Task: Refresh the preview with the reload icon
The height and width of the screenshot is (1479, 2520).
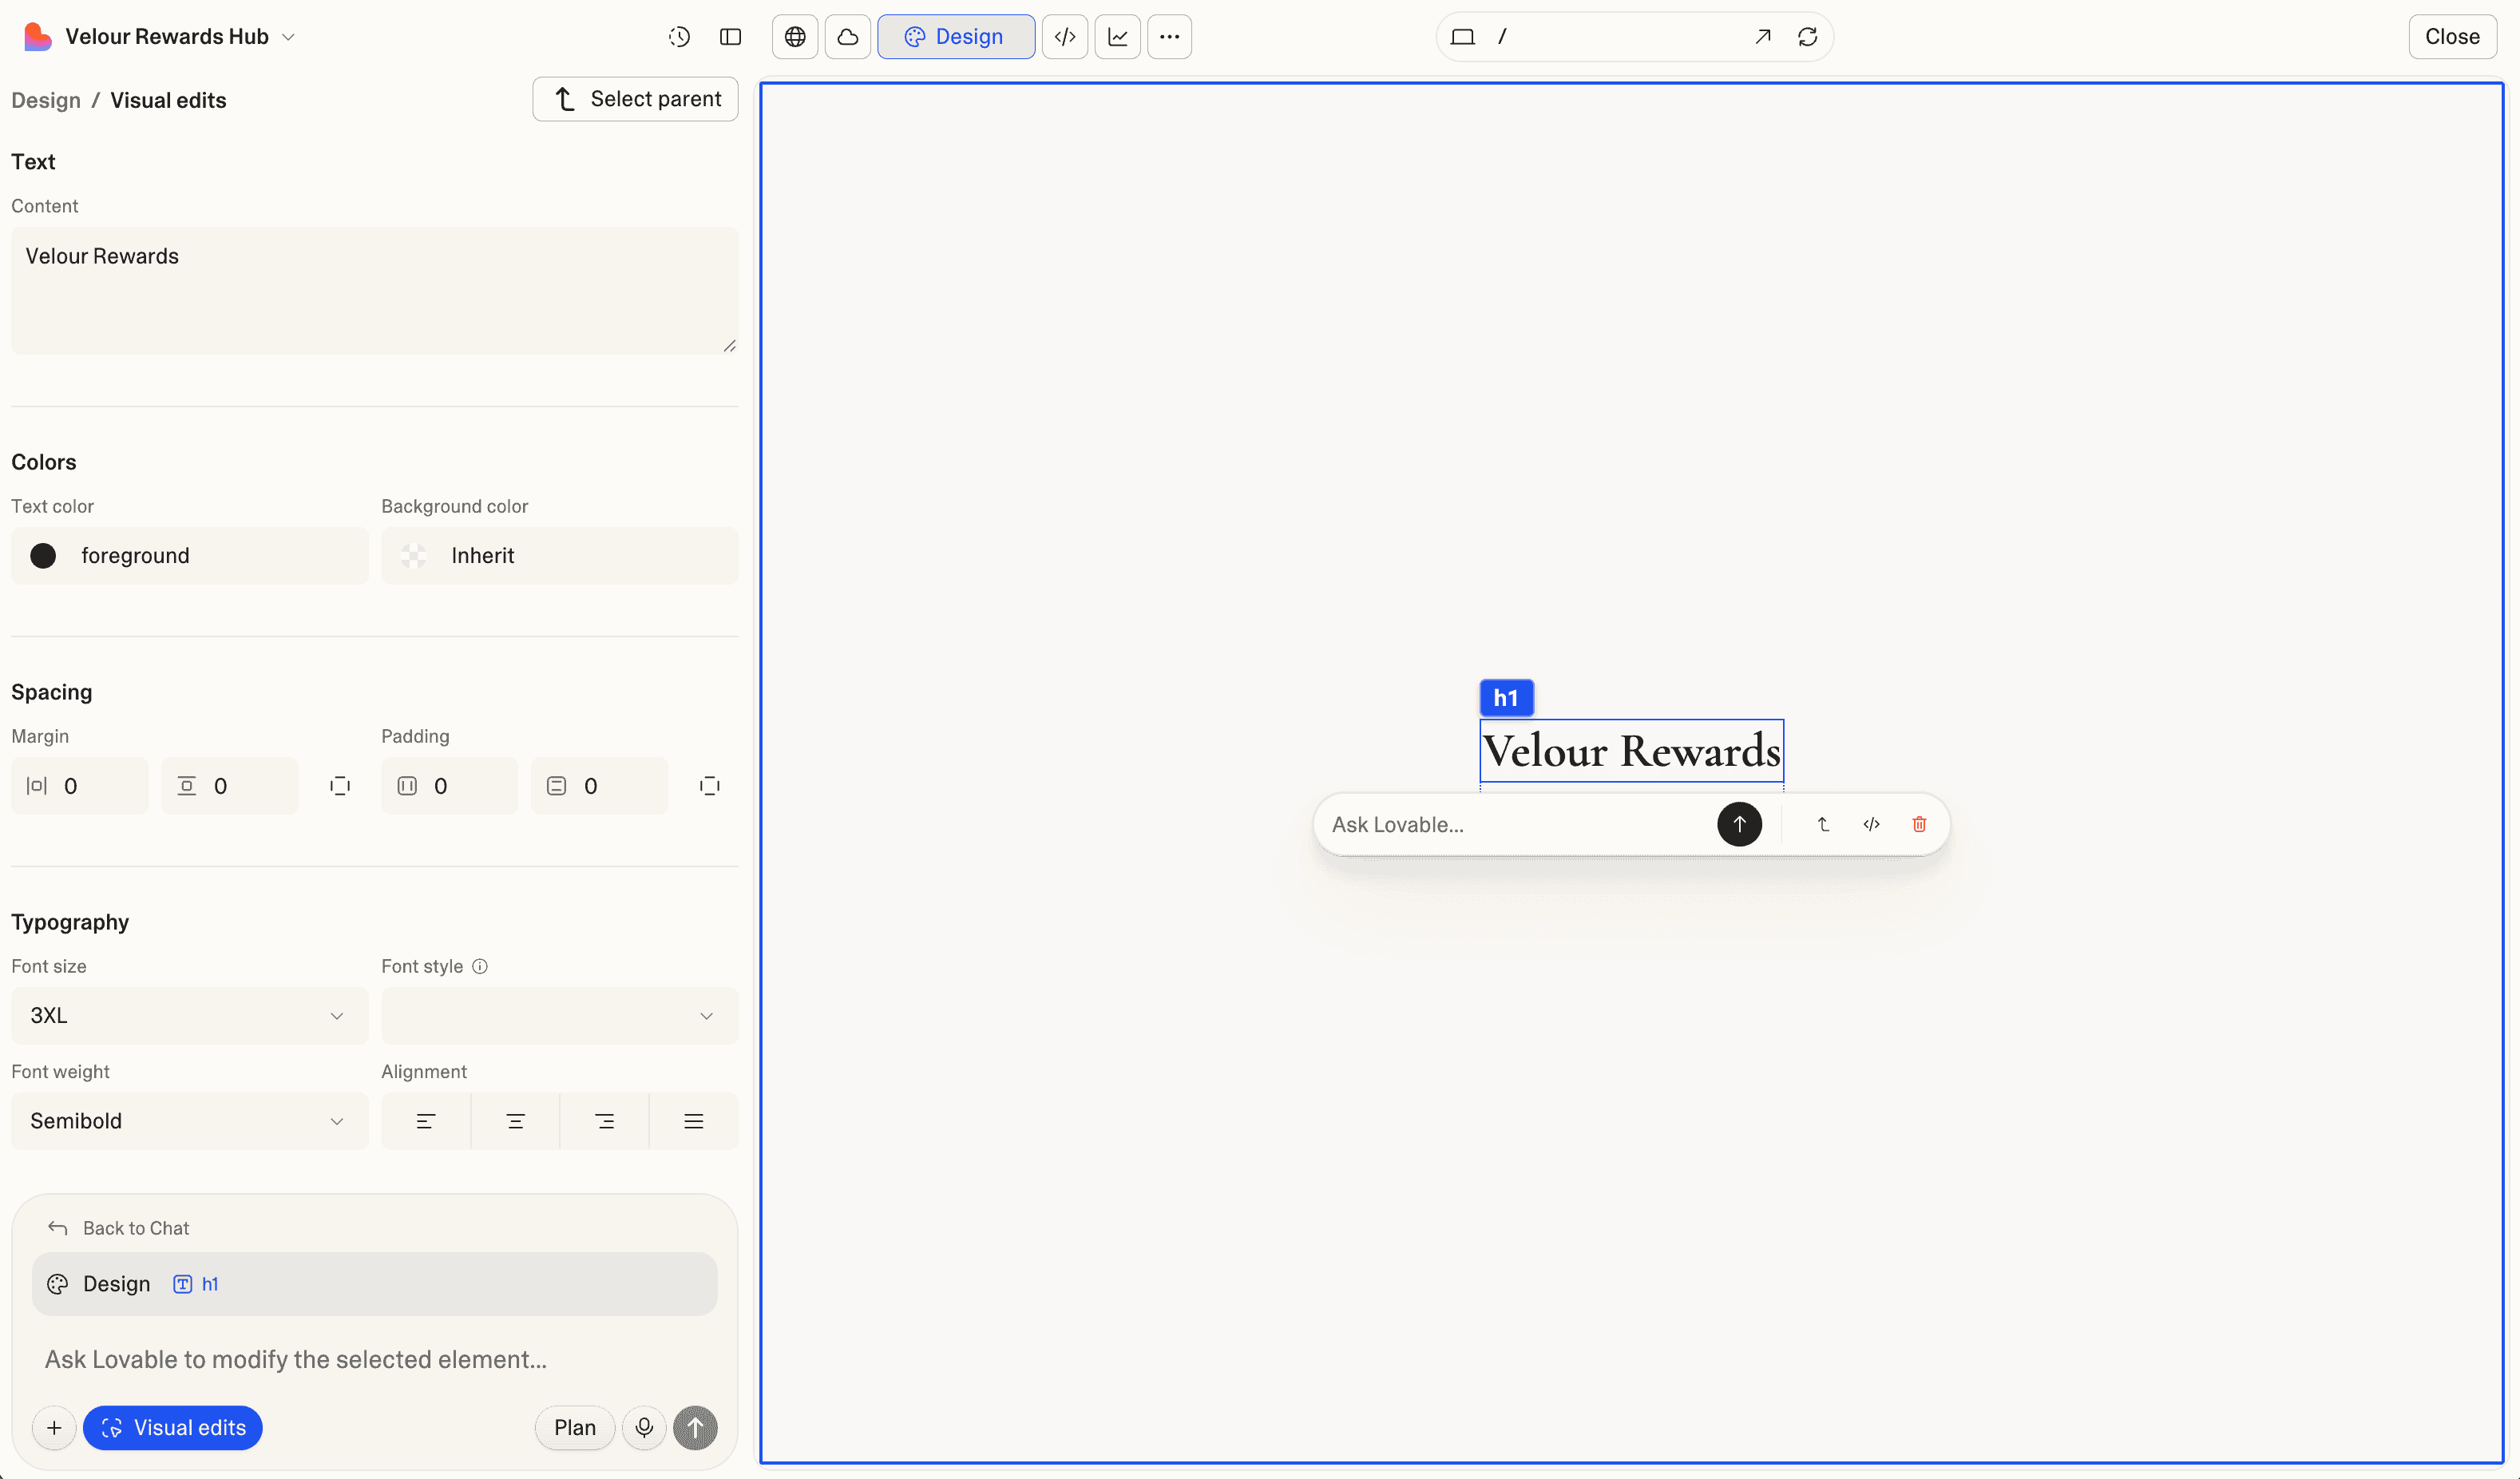Action: pos(1808,36)
